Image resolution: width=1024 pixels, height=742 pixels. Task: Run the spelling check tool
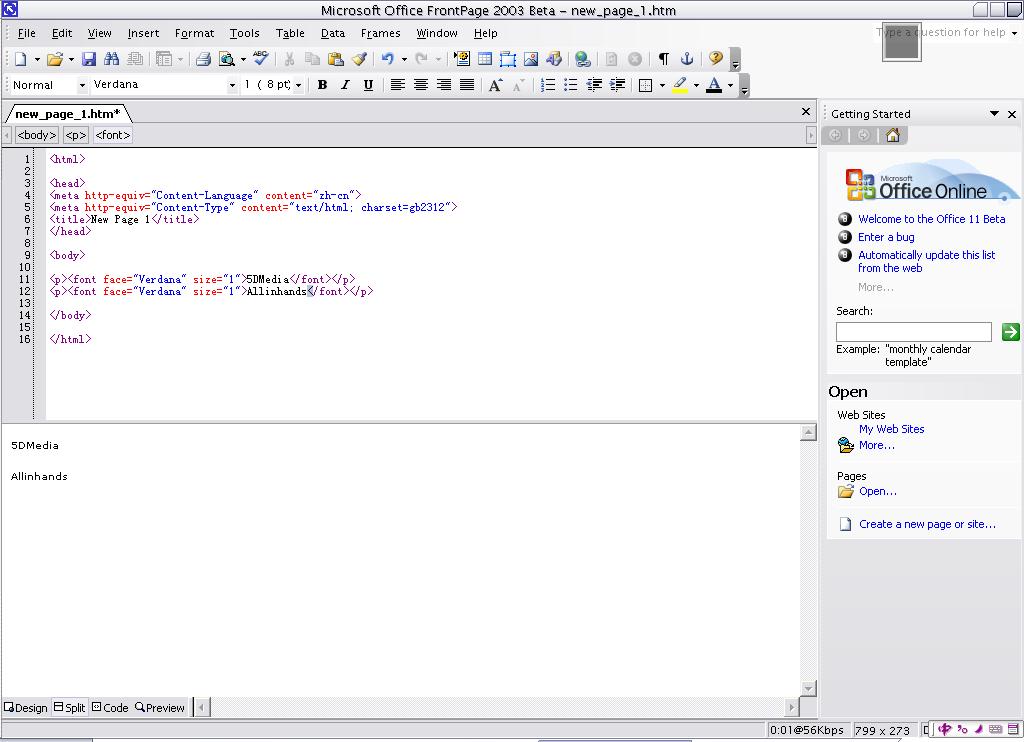pyautogui.click(x=261, y=60)
